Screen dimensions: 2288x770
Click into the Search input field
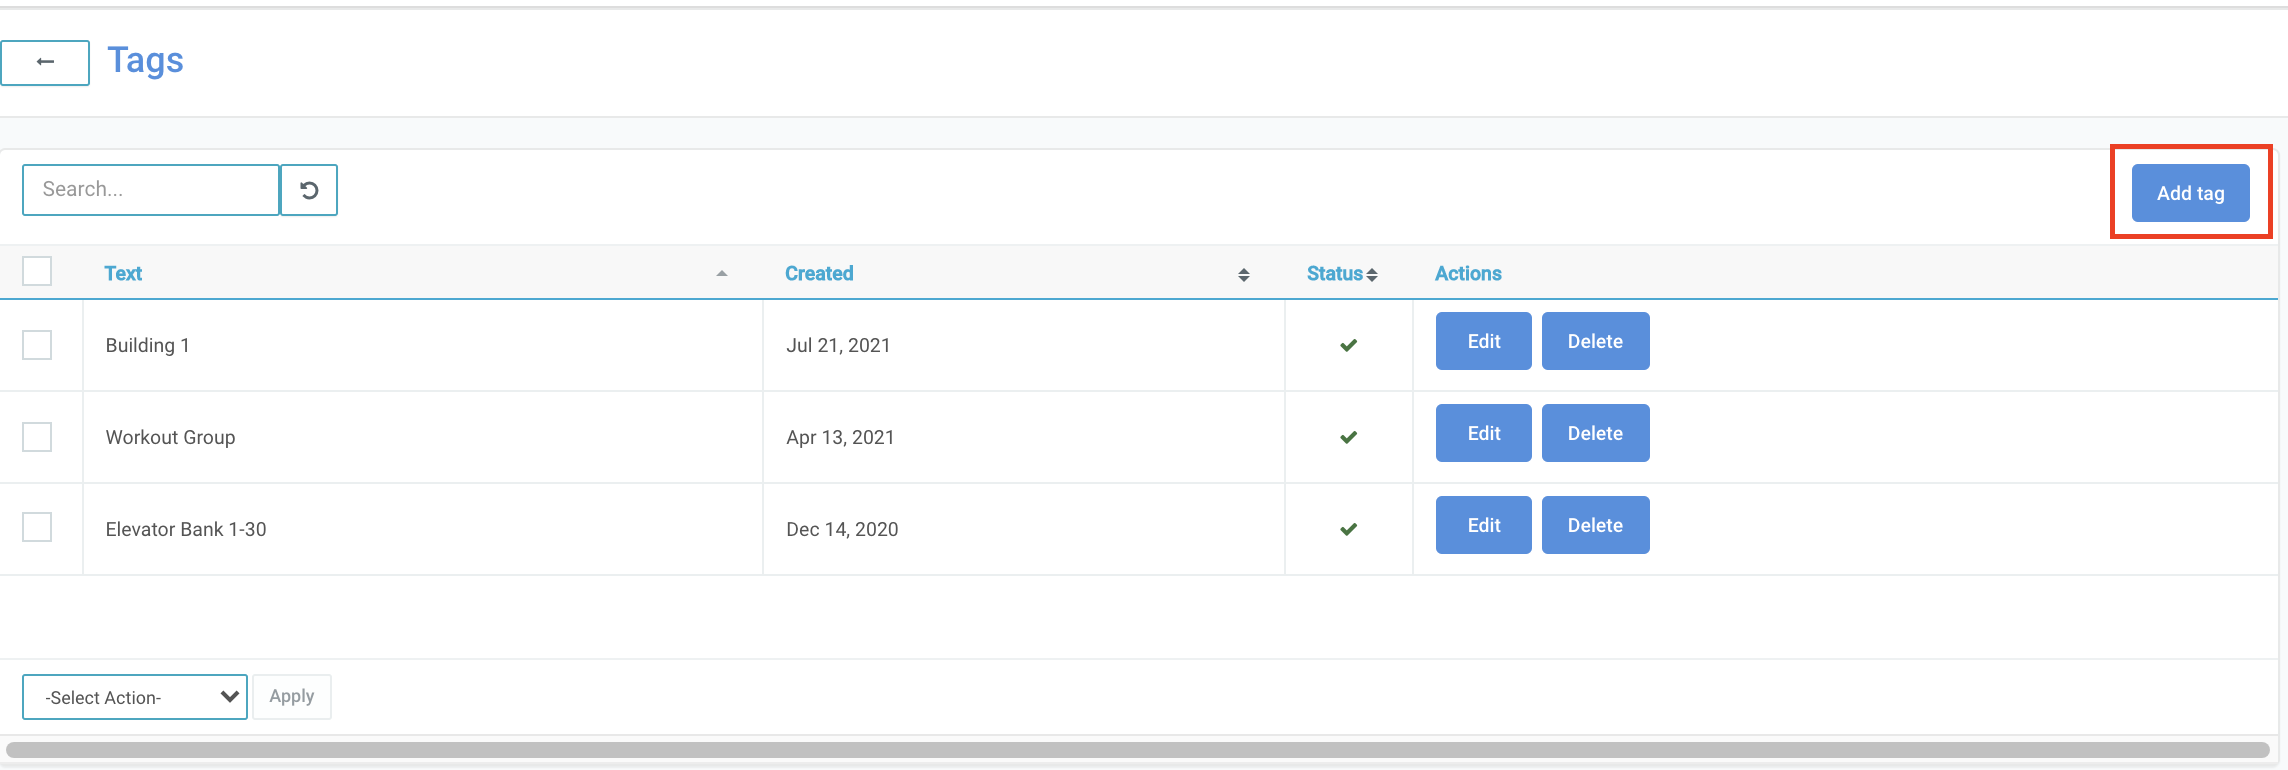tap(151, 190)
